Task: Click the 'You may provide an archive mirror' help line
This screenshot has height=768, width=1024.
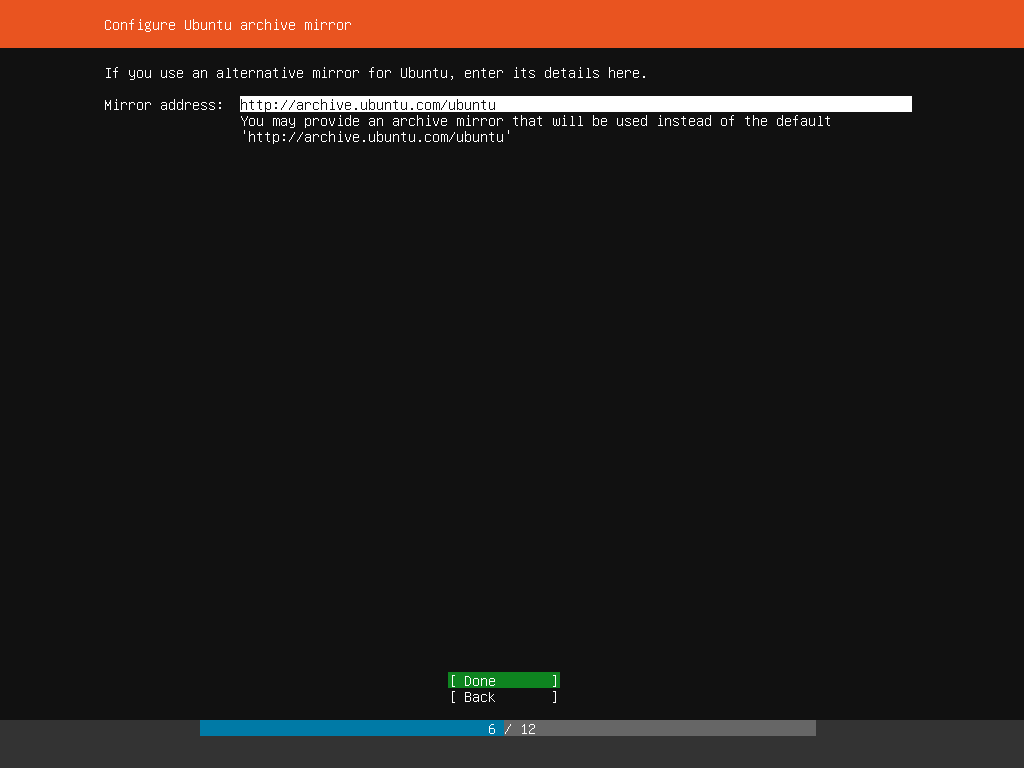Action: click(536, 121)
